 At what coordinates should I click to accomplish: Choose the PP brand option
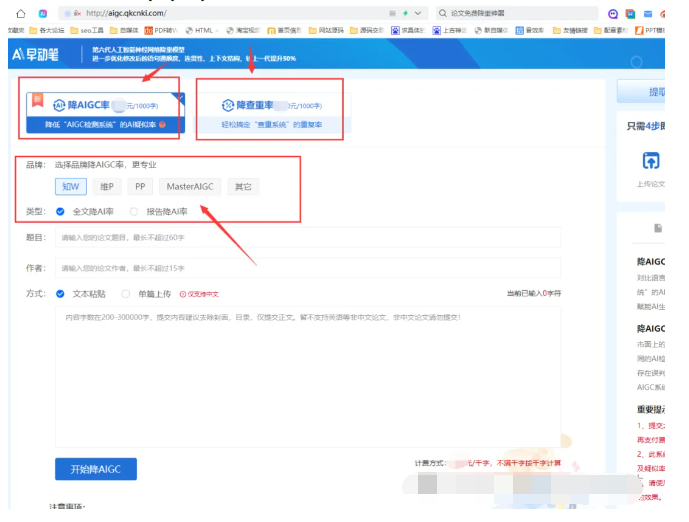pyautogui.click(x=140, y=186)
